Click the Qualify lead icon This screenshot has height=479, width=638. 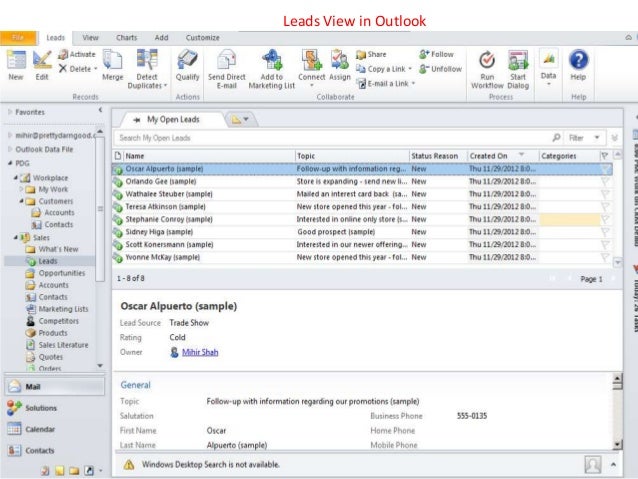coord(187,60)
